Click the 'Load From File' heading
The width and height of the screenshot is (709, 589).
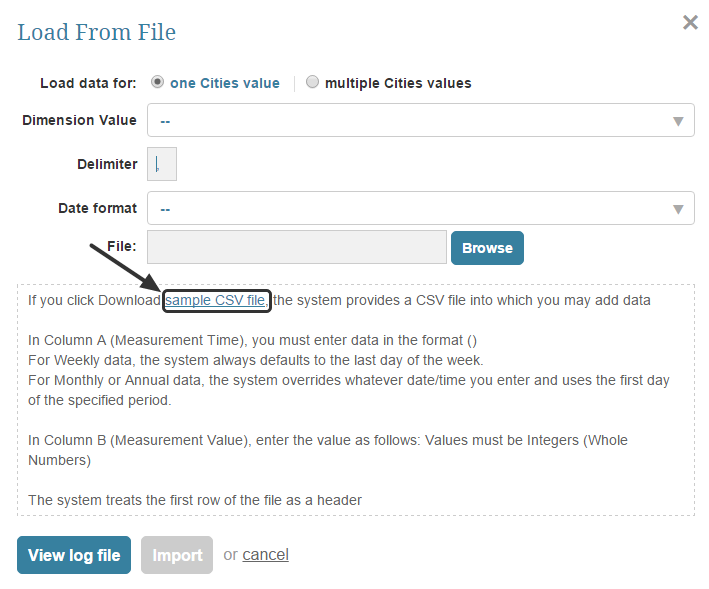(97, 32)
